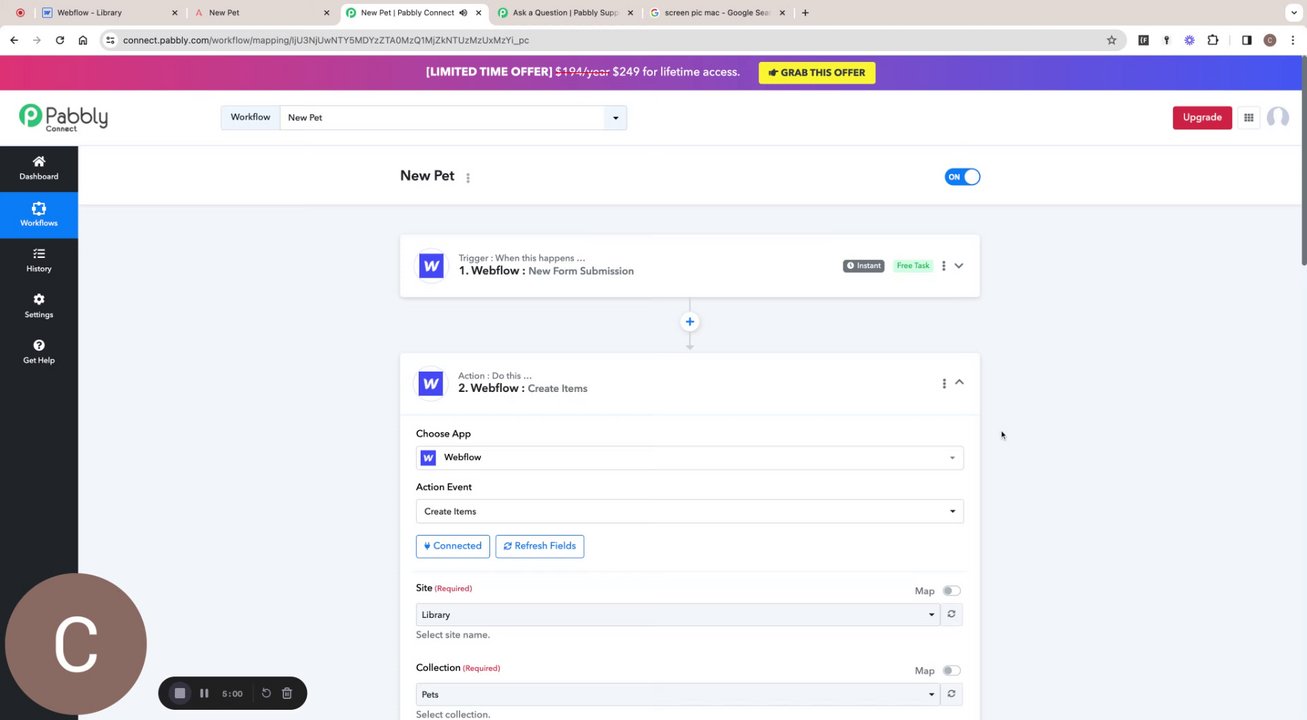
Task: Switch to the New Pet browser tab
Action: tap(260, 13)
